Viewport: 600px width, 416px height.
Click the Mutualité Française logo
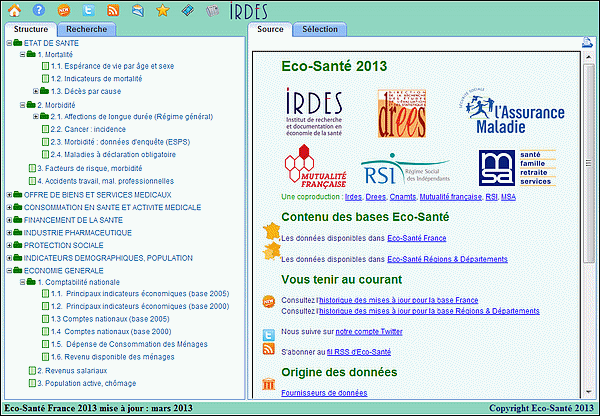315,166
